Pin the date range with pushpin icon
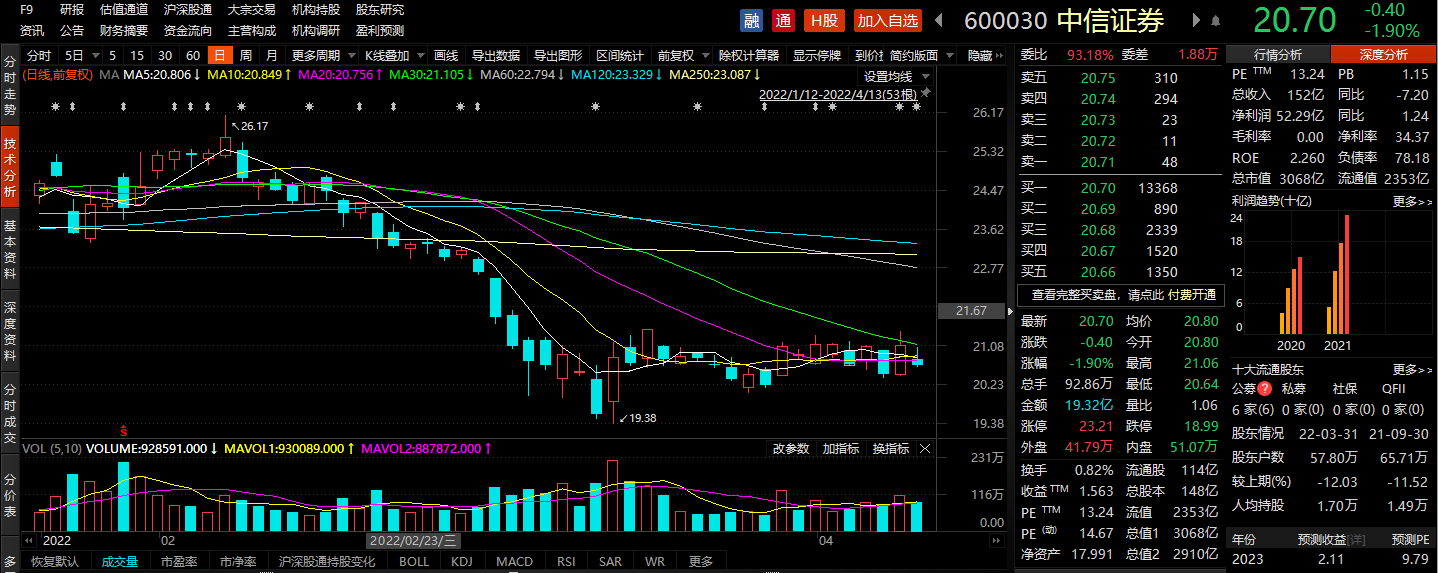 (925, 94)
